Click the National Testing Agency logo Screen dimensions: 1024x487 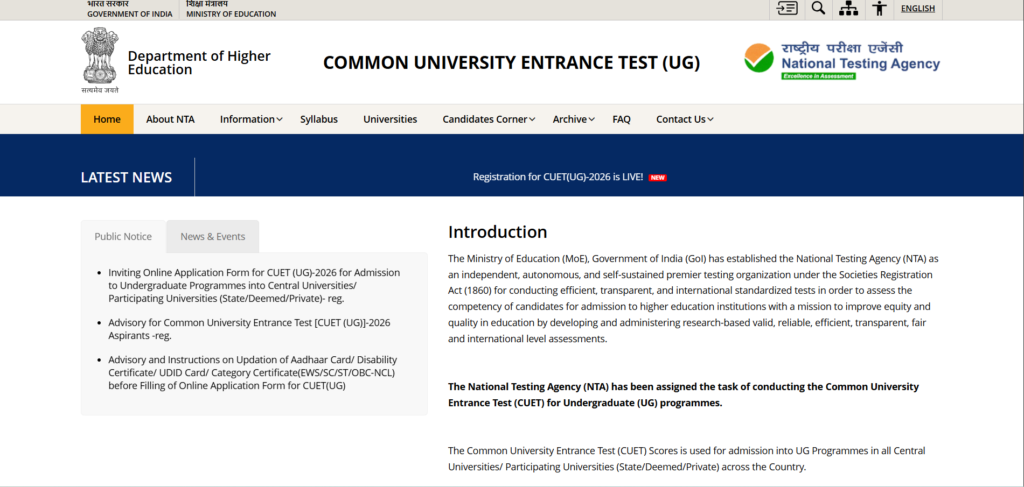(x=842, y=61)
